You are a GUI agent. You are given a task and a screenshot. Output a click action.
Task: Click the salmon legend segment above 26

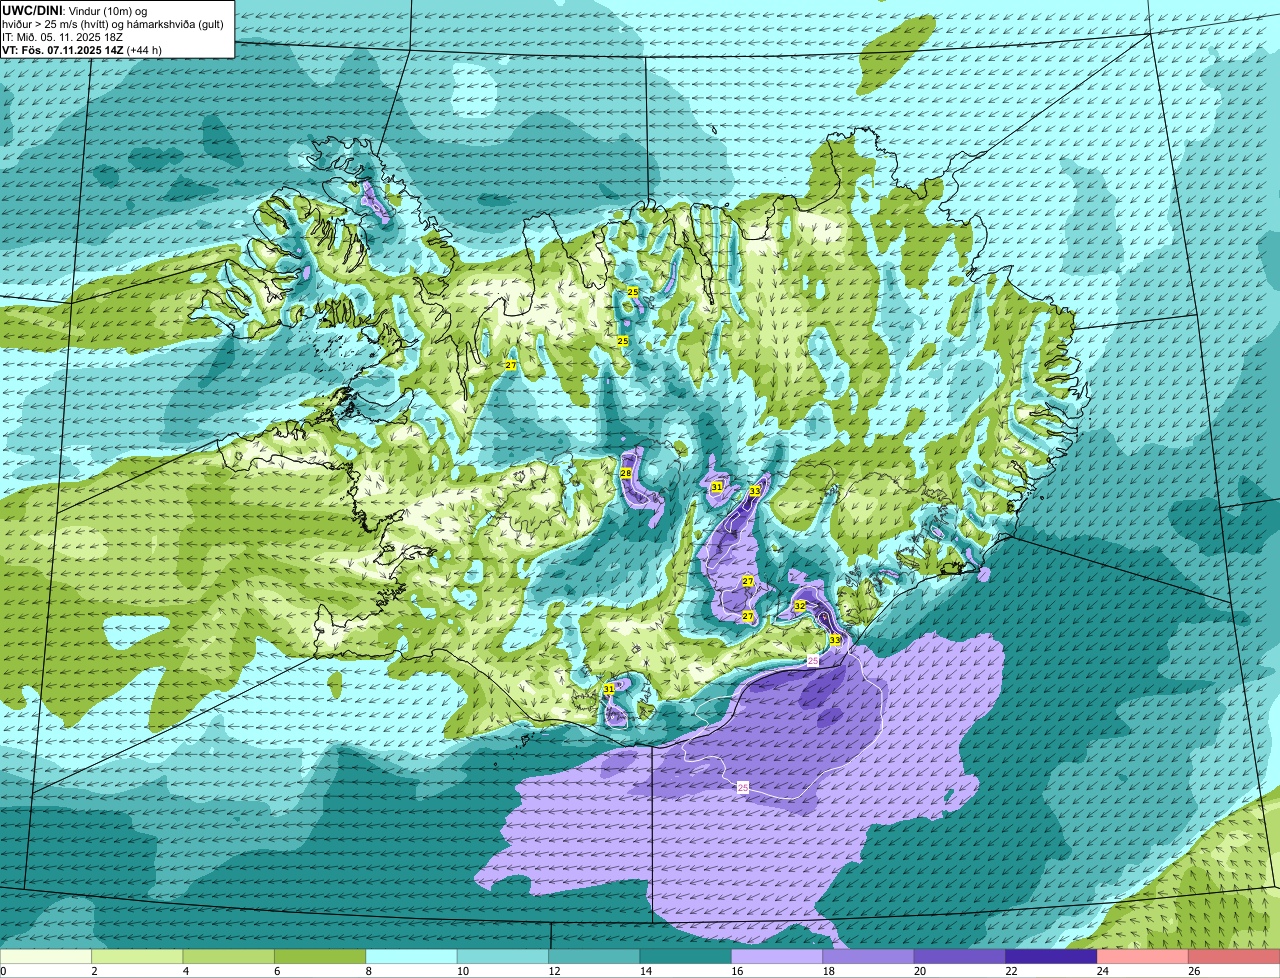(1234, 956)
